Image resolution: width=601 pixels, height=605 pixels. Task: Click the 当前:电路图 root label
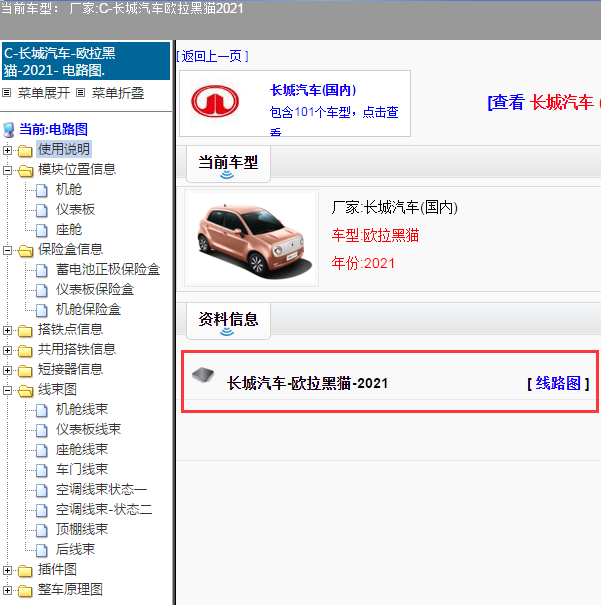click(x=54, y=129)
